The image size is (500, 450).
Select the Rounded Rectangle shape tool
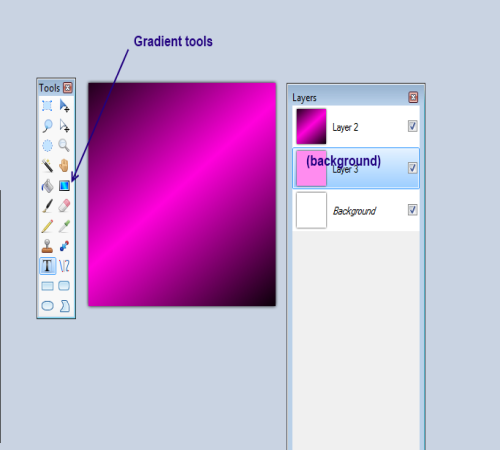click(x=64, y=286)
